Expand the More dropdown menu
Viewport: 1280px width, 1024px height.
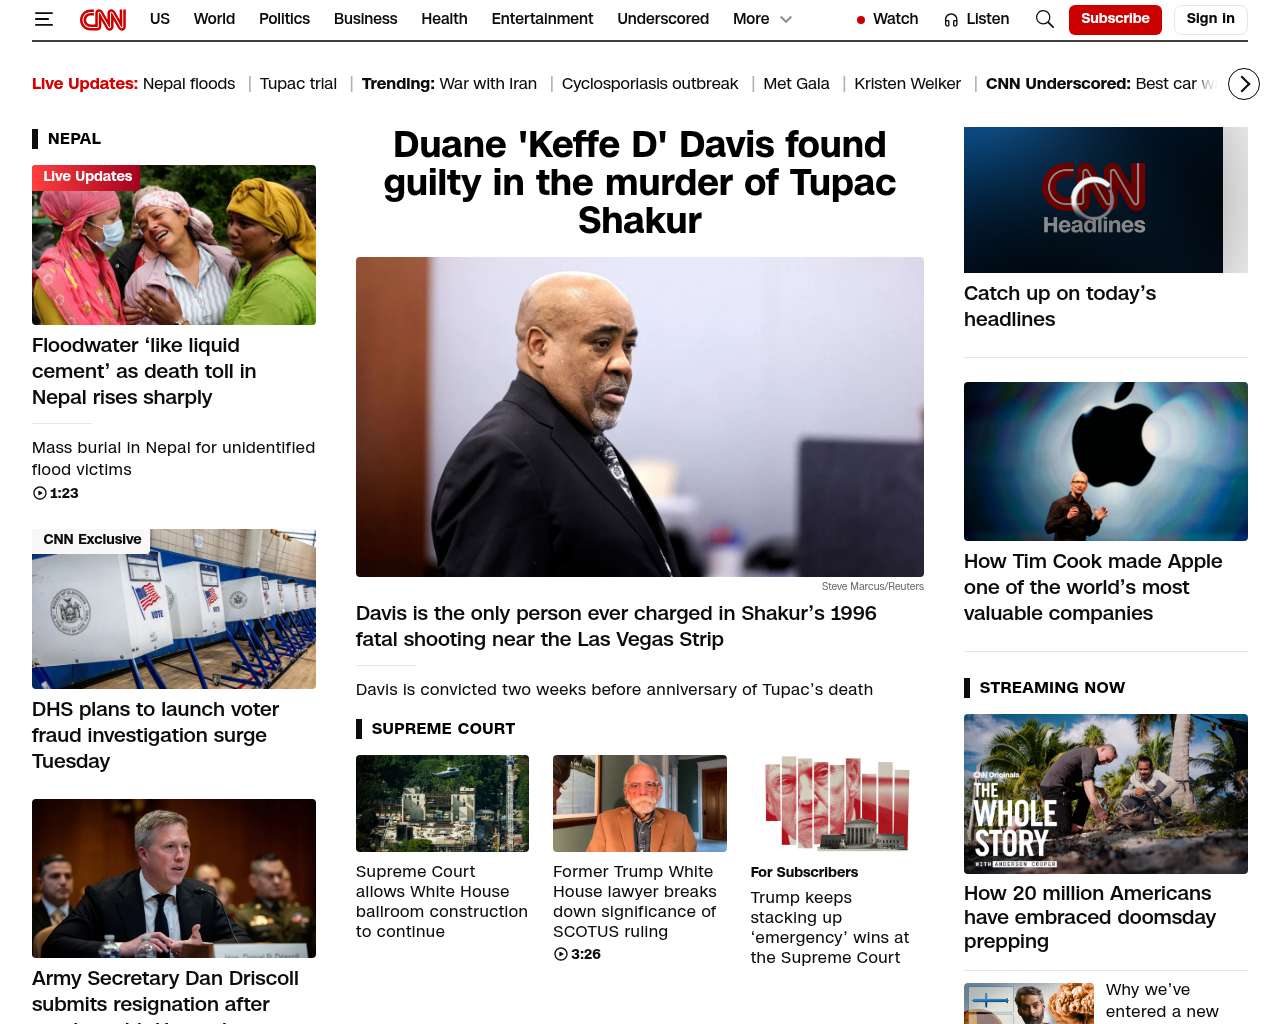point(762,19)
